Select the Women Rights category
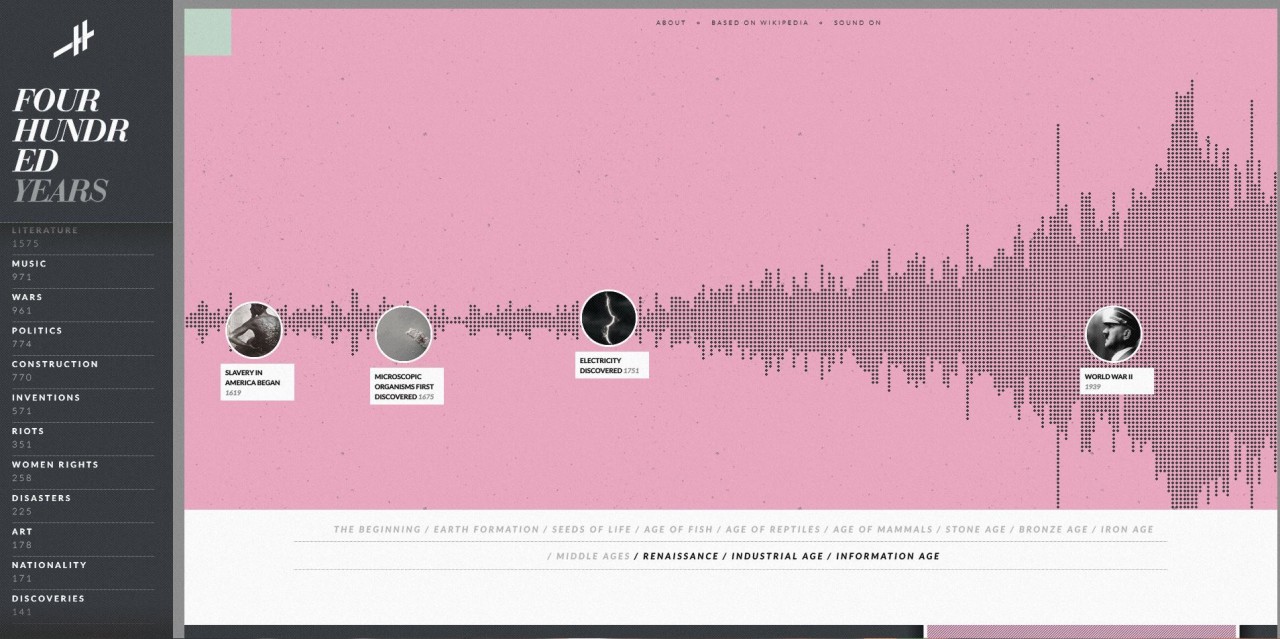This screenshot has width=1280, height=639. pos(55,465)
